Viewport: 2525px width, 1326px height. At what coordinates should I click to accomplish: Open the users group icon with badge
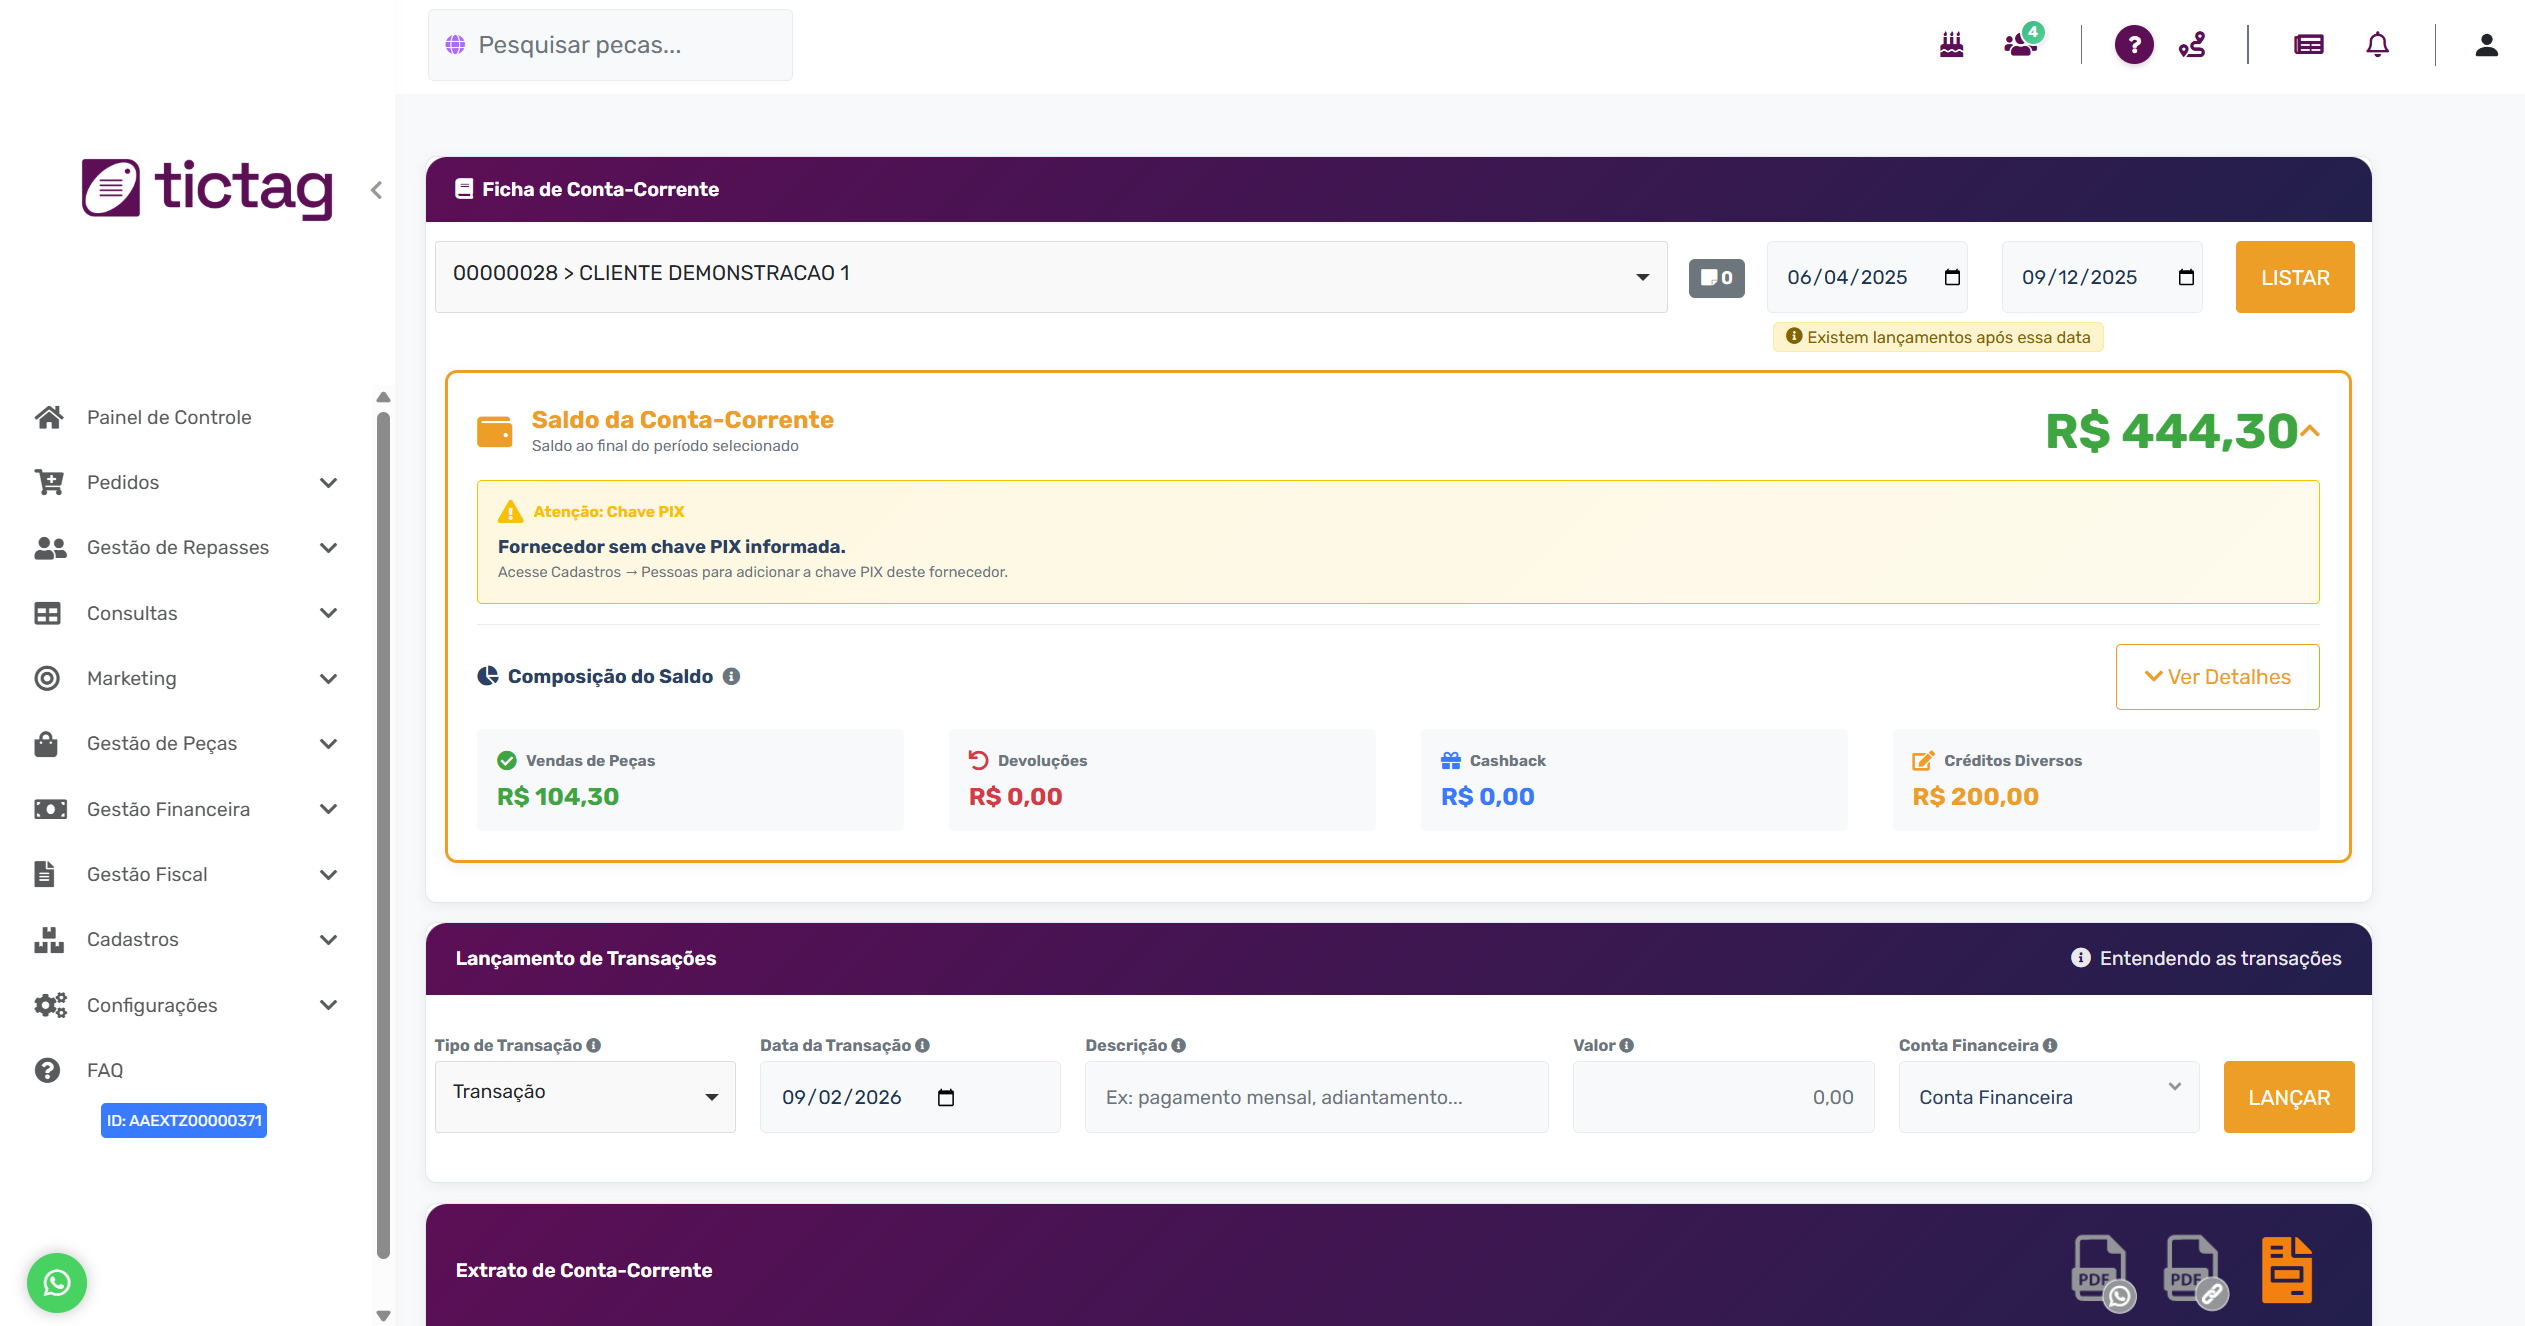[x=2021, y=45]
